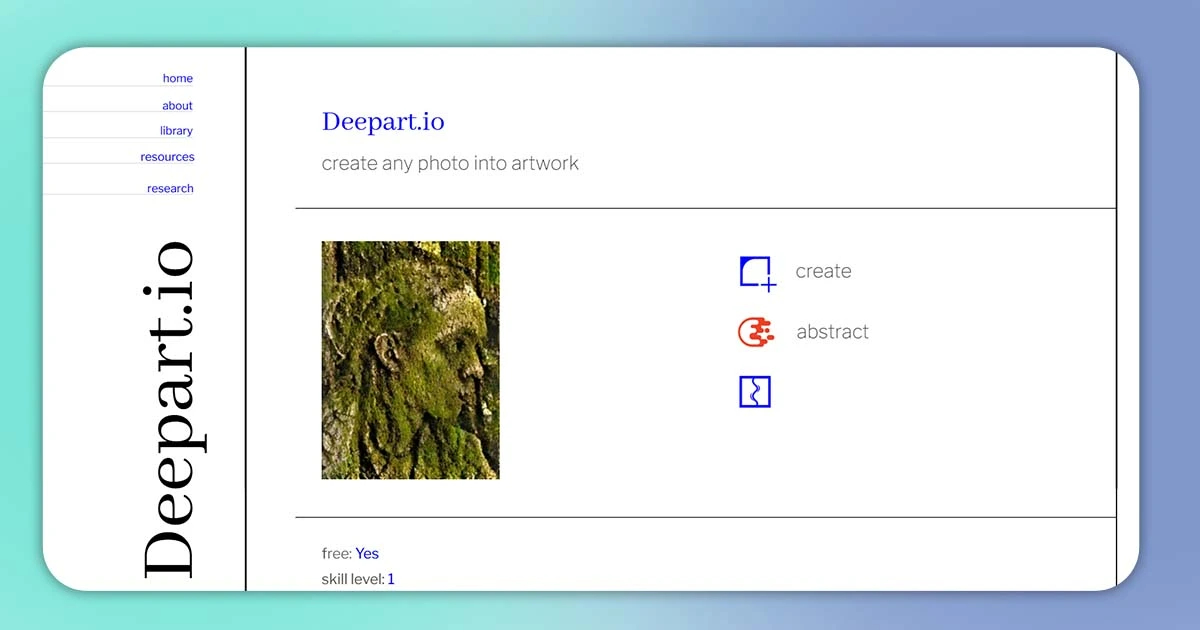
Task: Click the "create" text label
Action: coord(823,271)
